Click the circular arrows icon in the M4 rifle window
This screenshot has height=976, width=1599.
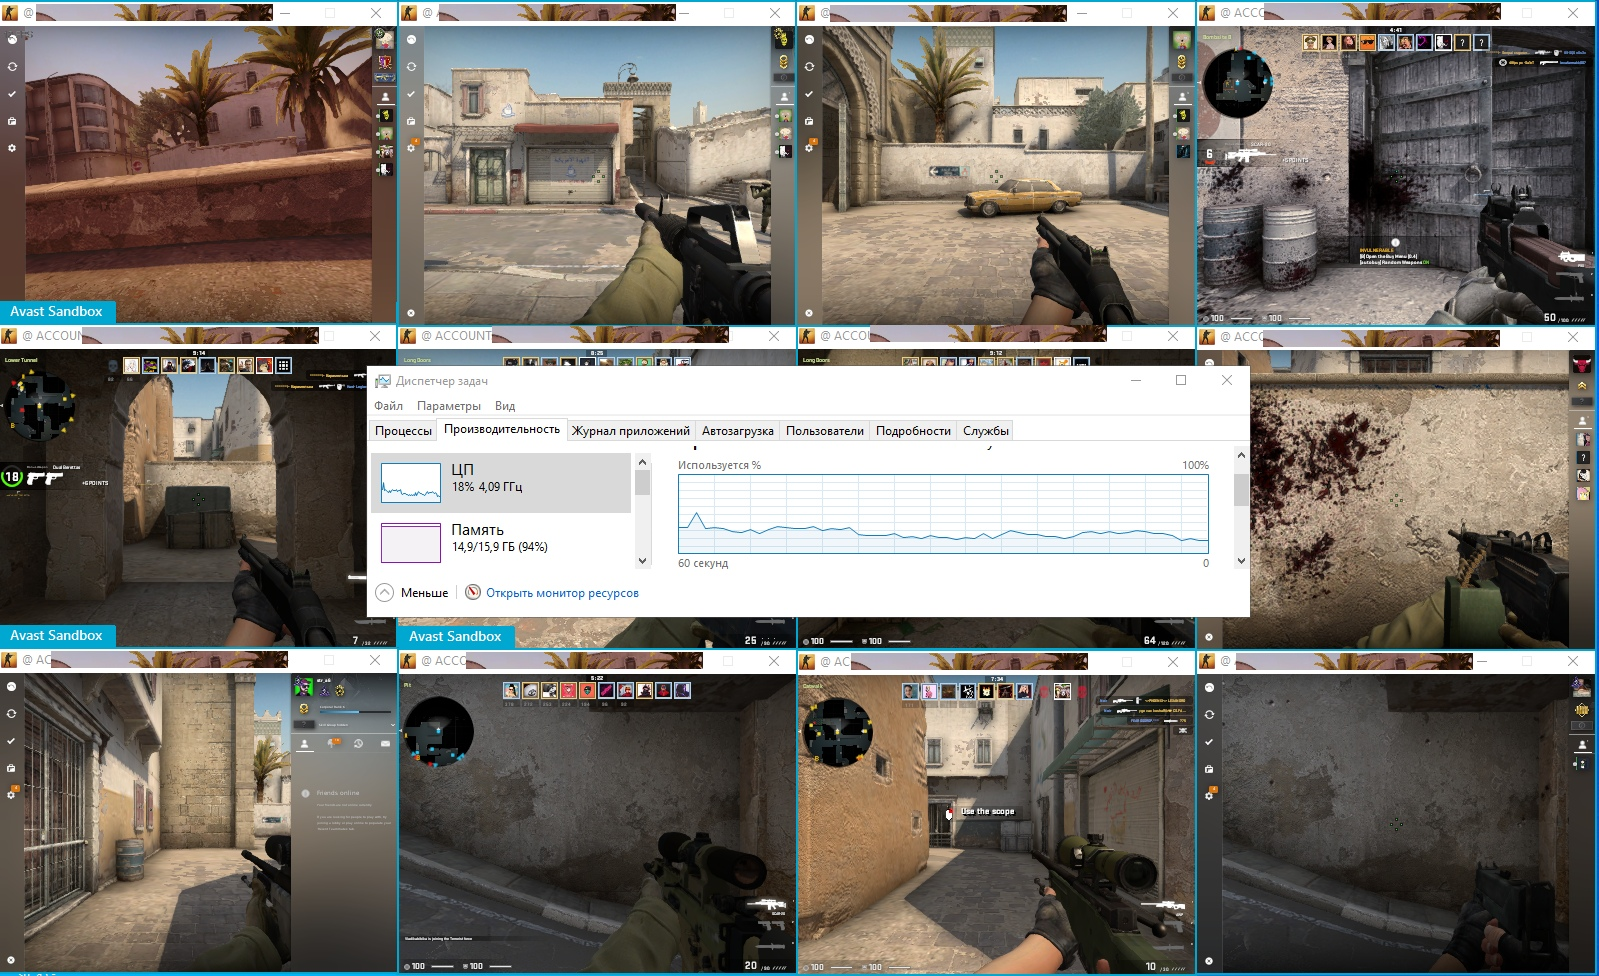point(411,66)
